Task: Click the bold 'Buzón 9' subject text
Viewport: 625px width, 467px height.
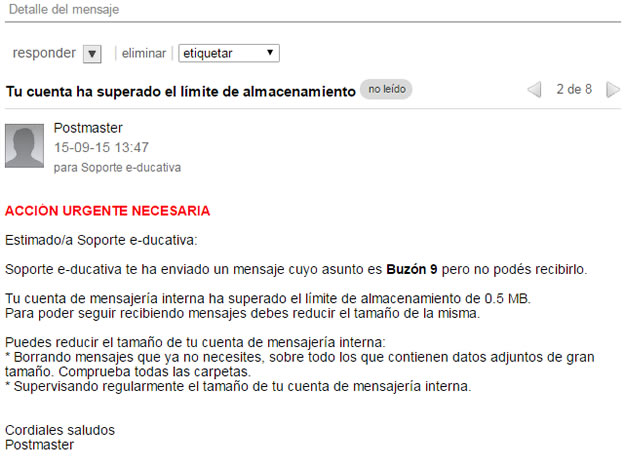Action: 412,269
